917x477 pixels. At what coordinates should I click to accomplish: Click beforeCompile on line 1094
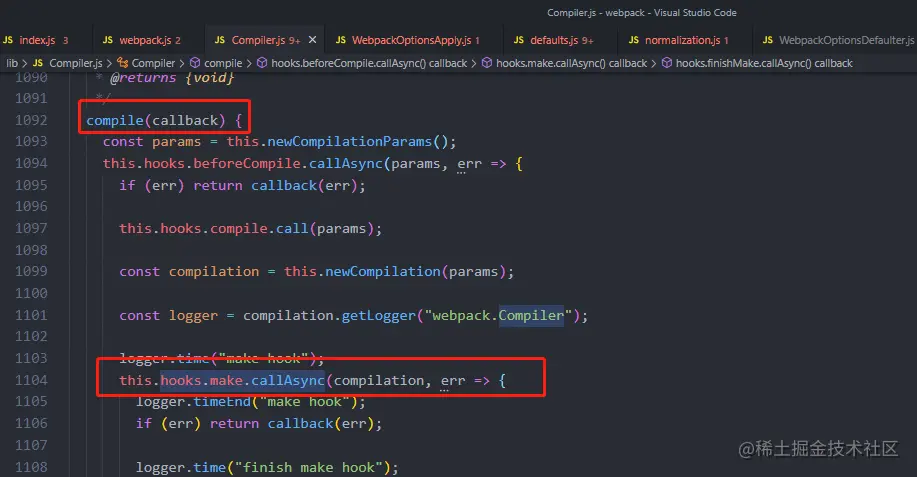pos(246,163)
